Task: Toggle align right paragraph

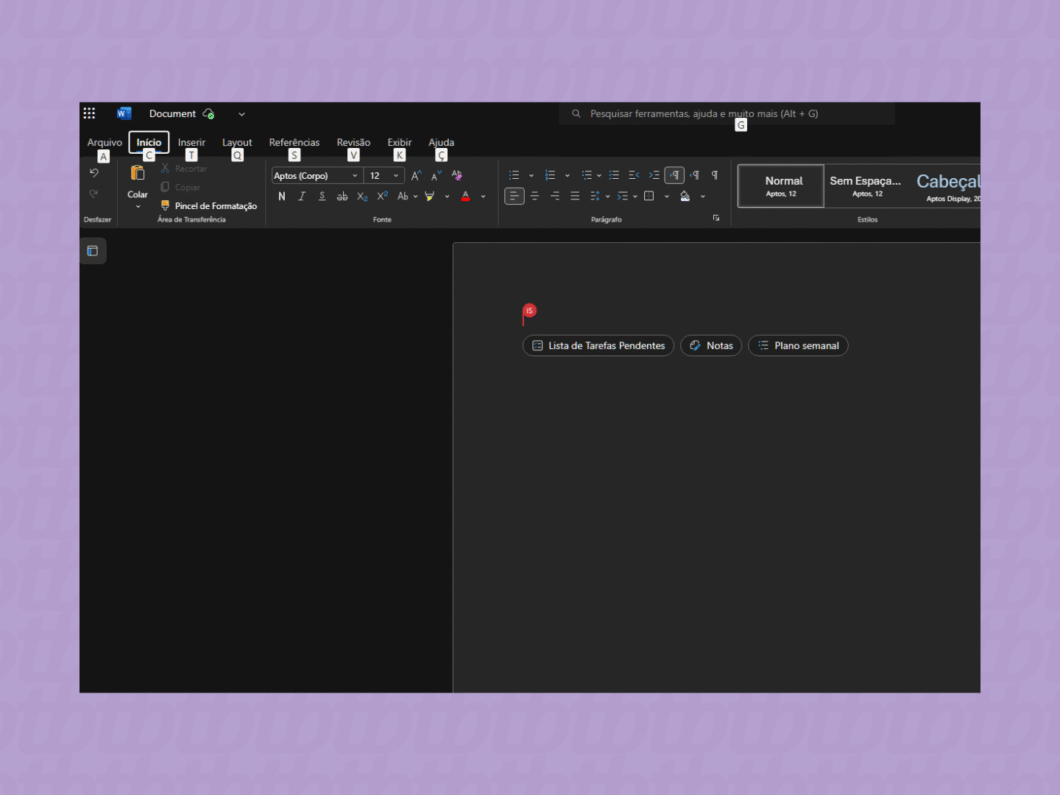Action: (554, 197)
